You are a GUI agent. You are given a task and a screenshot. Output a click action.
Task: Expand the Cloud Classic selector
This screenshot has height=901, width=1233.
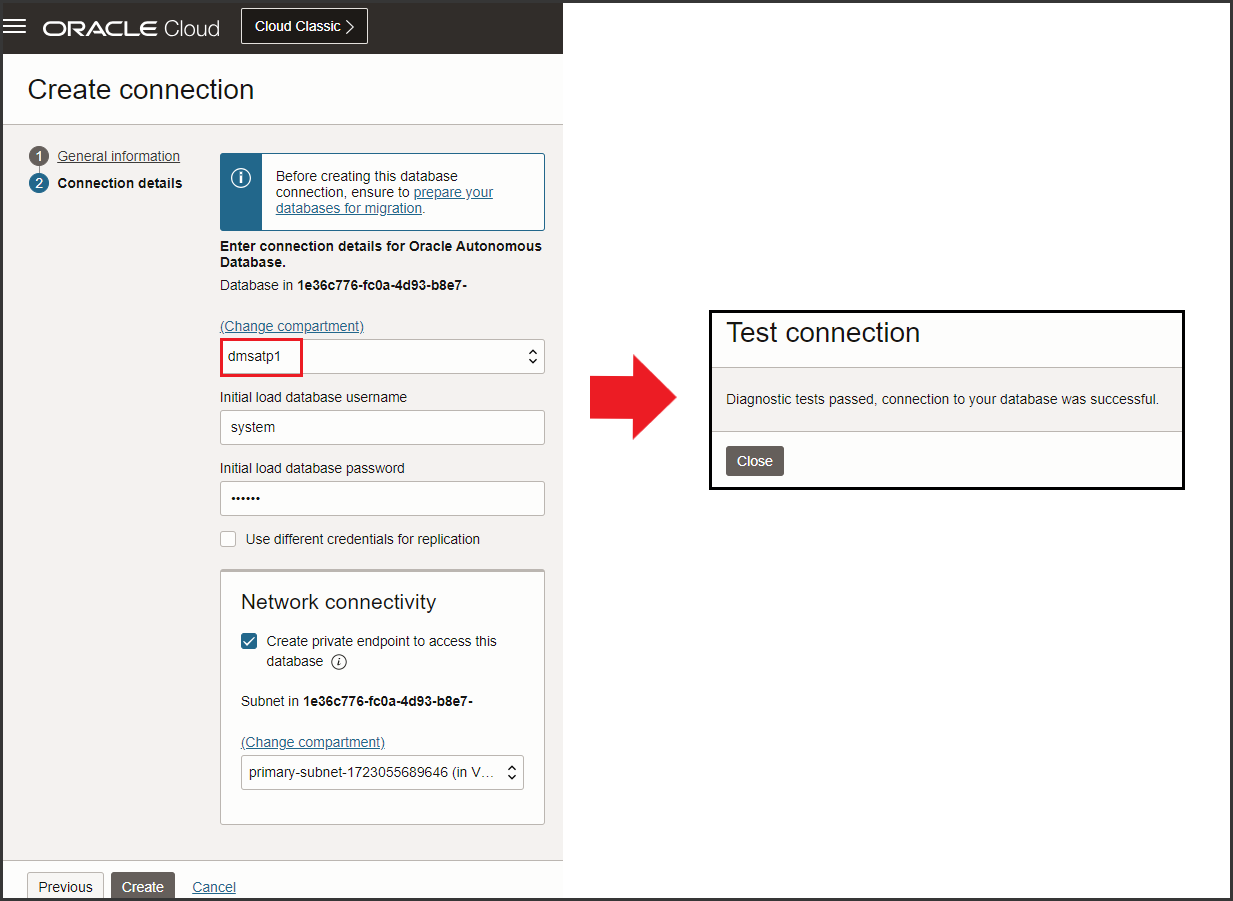point(304,25)
